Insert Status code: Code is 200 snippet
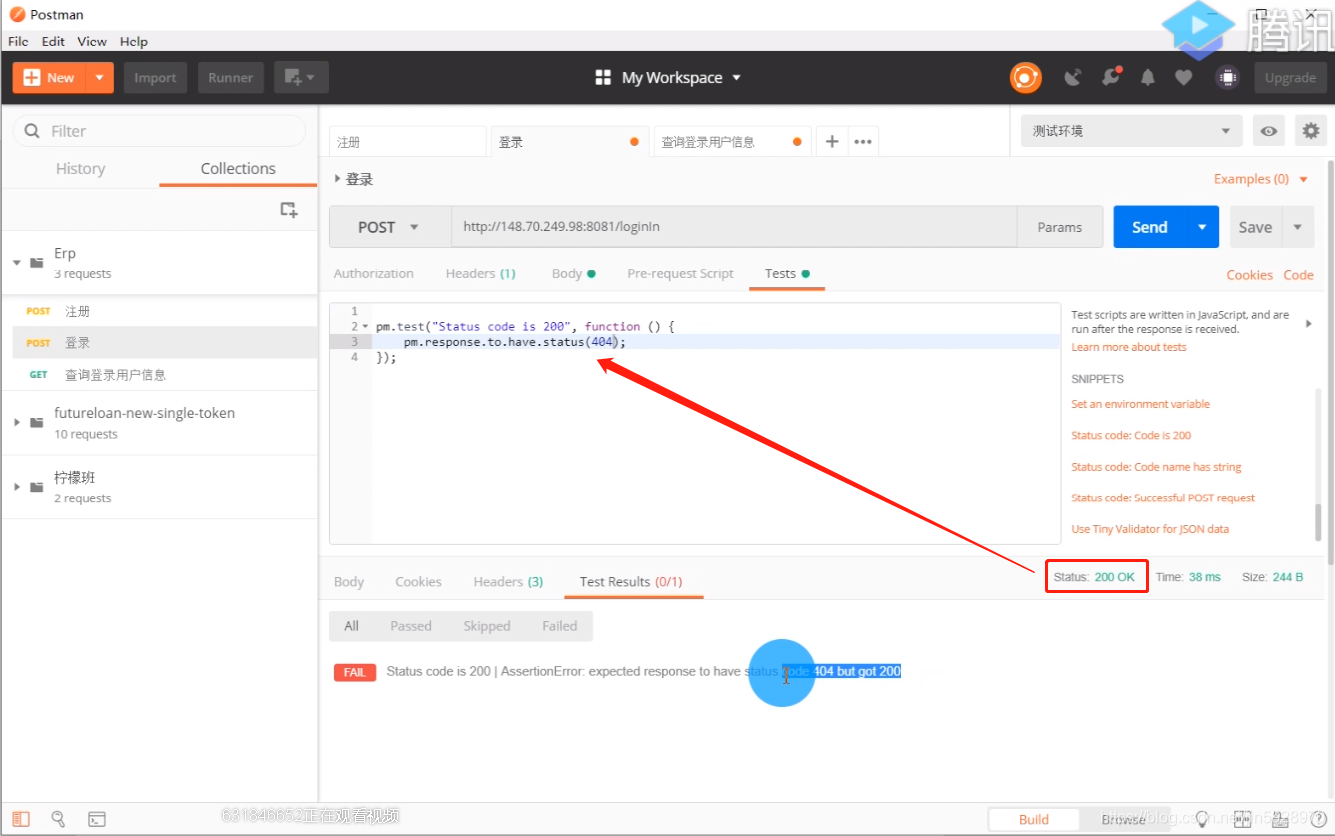The height and width of the screenshot is (836, 1335). pyautogui.click(x=1131, y=436)
